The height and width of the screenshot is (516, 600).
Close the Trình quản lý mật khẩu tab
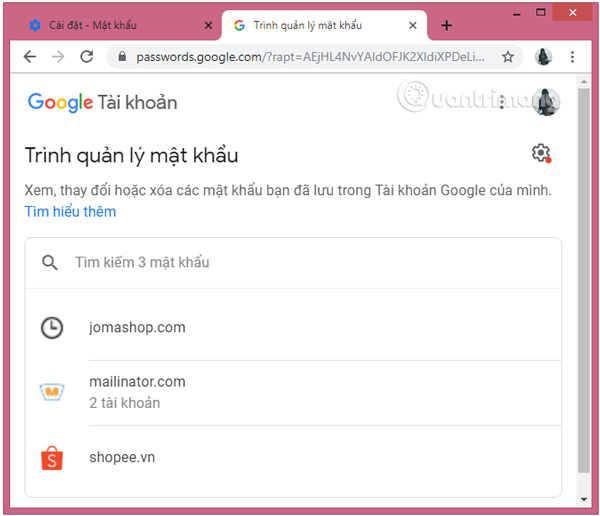(x=412, y=25)
